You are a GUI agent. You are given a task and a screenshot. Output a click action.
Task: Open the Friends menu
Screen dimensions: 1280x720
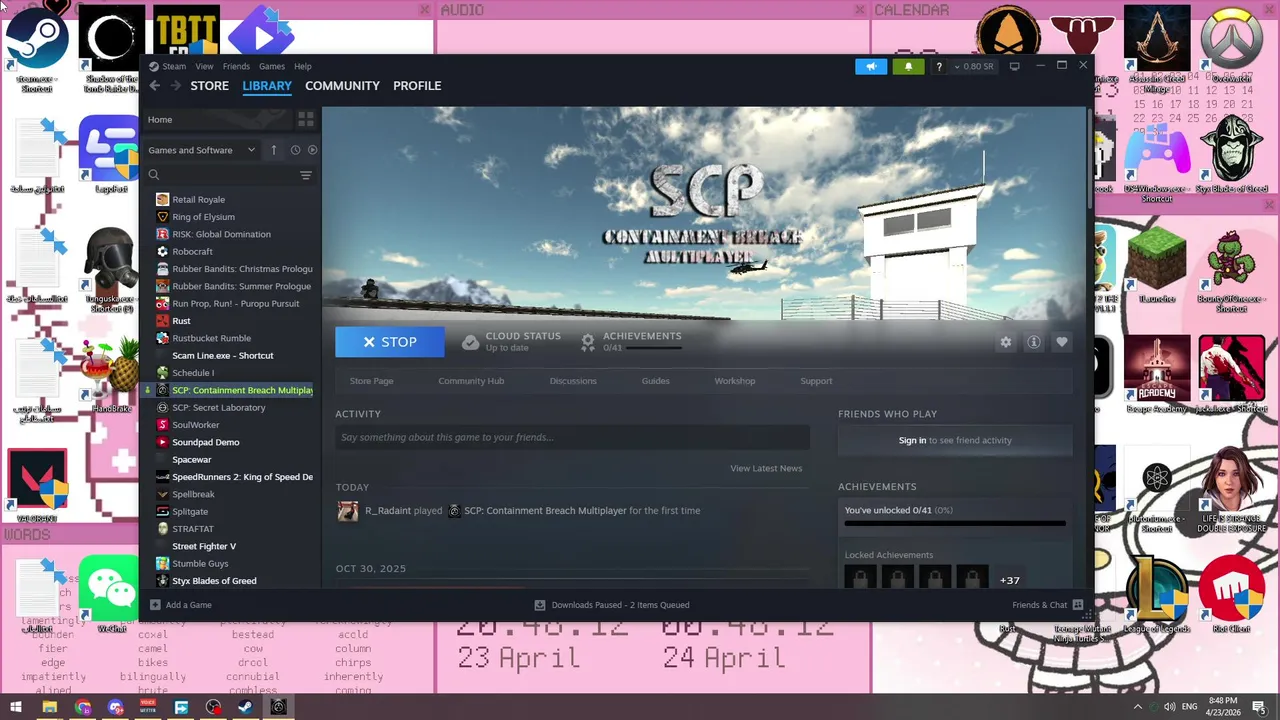[236, 66]
